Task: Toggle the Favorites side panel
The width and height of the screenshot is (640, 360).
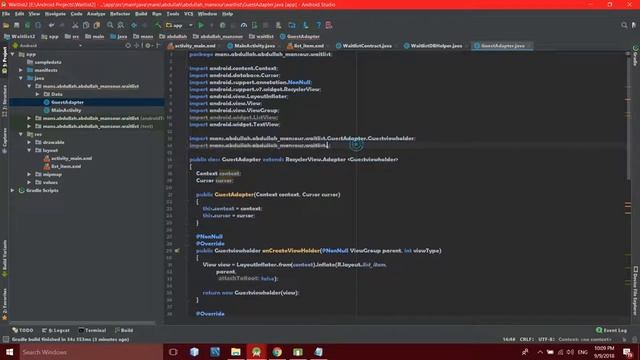Action: point(4,304)
